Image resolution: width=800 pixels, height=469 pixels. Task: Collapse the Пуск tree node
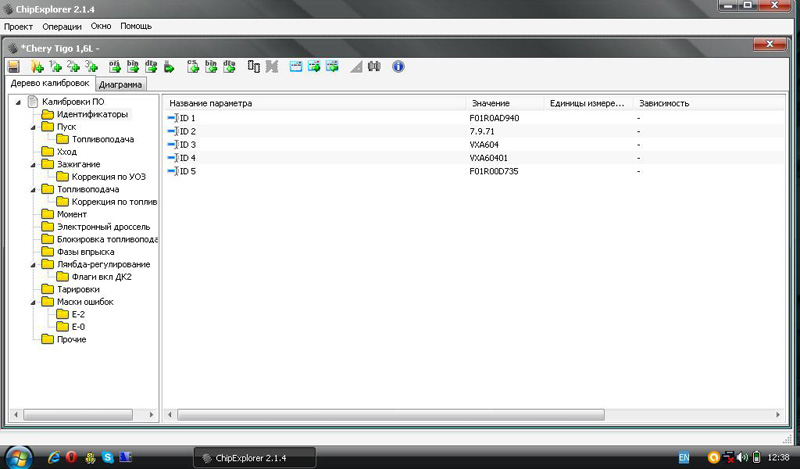pos(33,127)
